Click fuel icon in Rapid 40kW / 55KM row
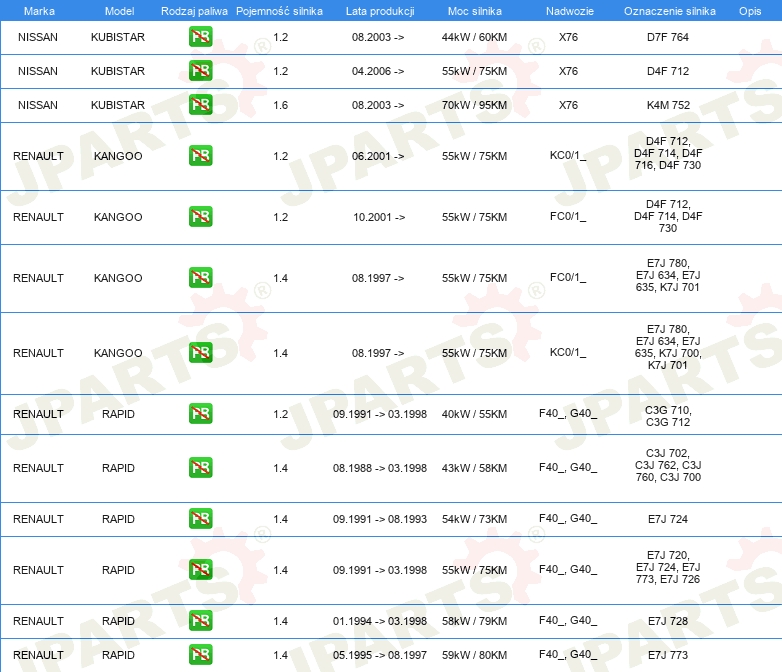The image size is (782, 672). (x=200, y=414)
